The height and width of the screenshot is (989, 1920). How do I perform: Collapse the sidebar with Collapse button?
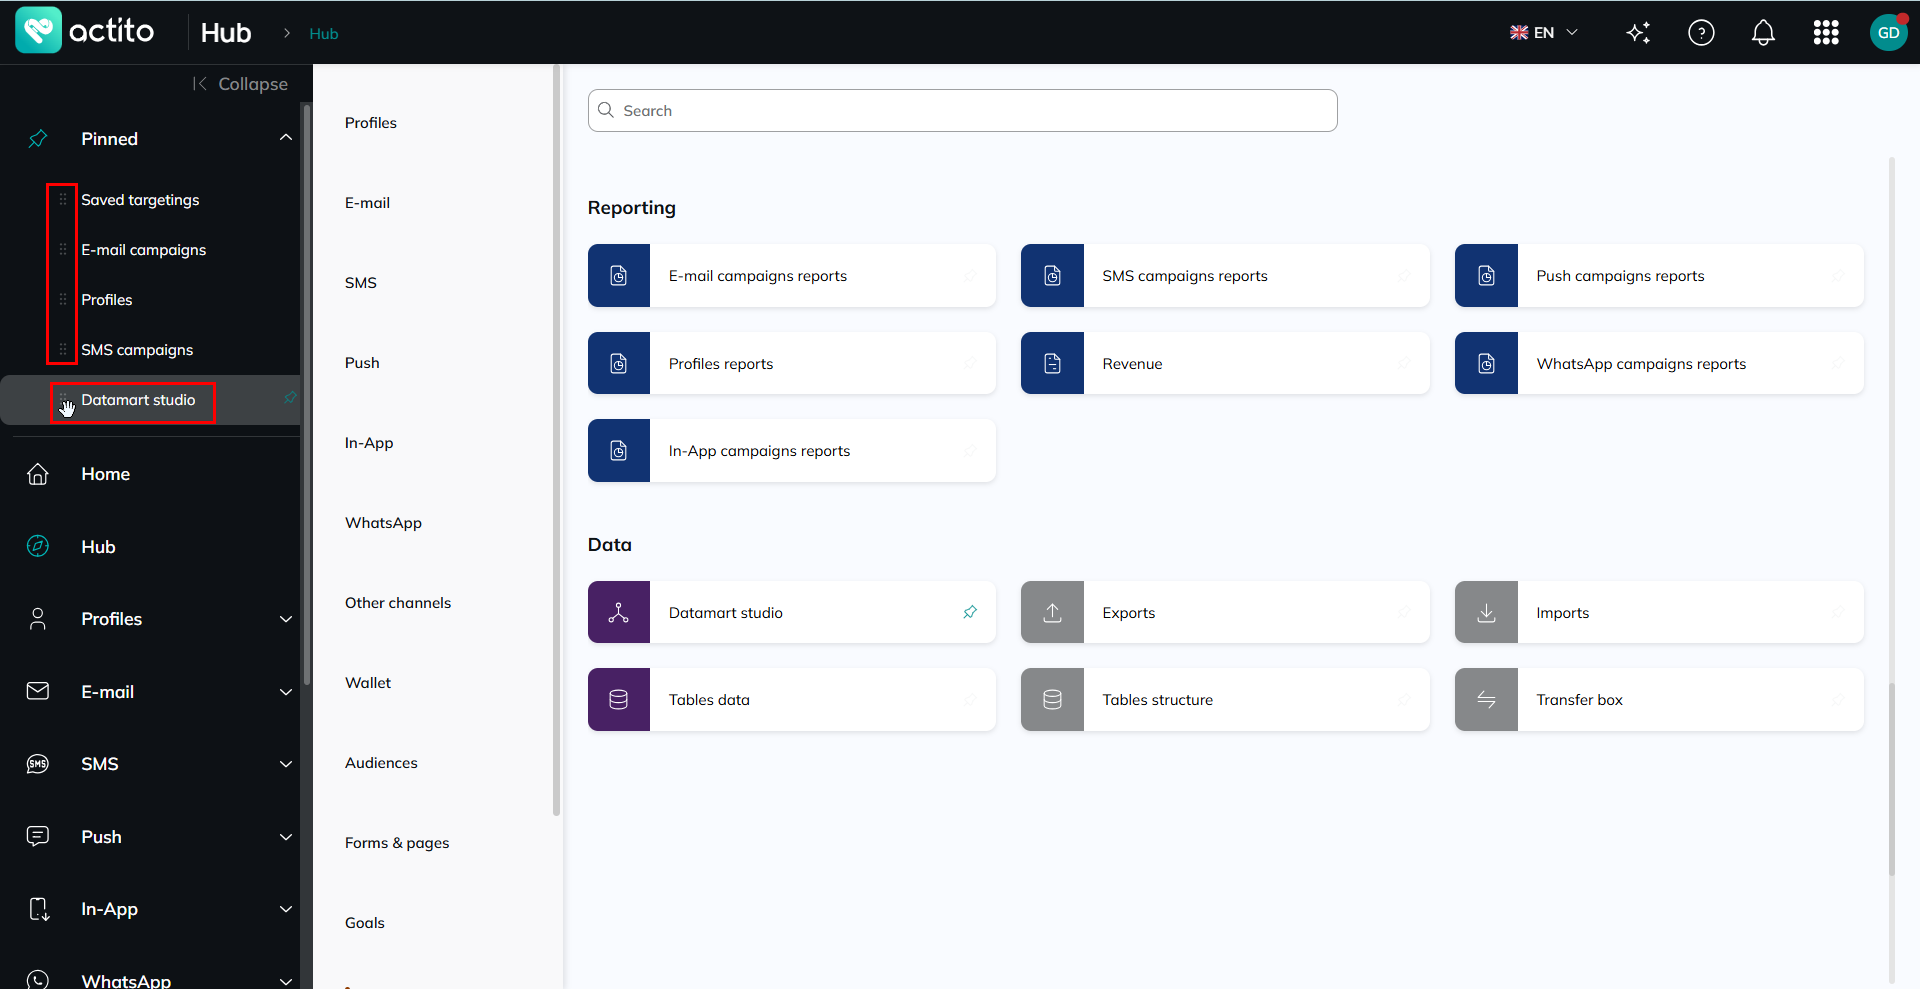(240, 84)
